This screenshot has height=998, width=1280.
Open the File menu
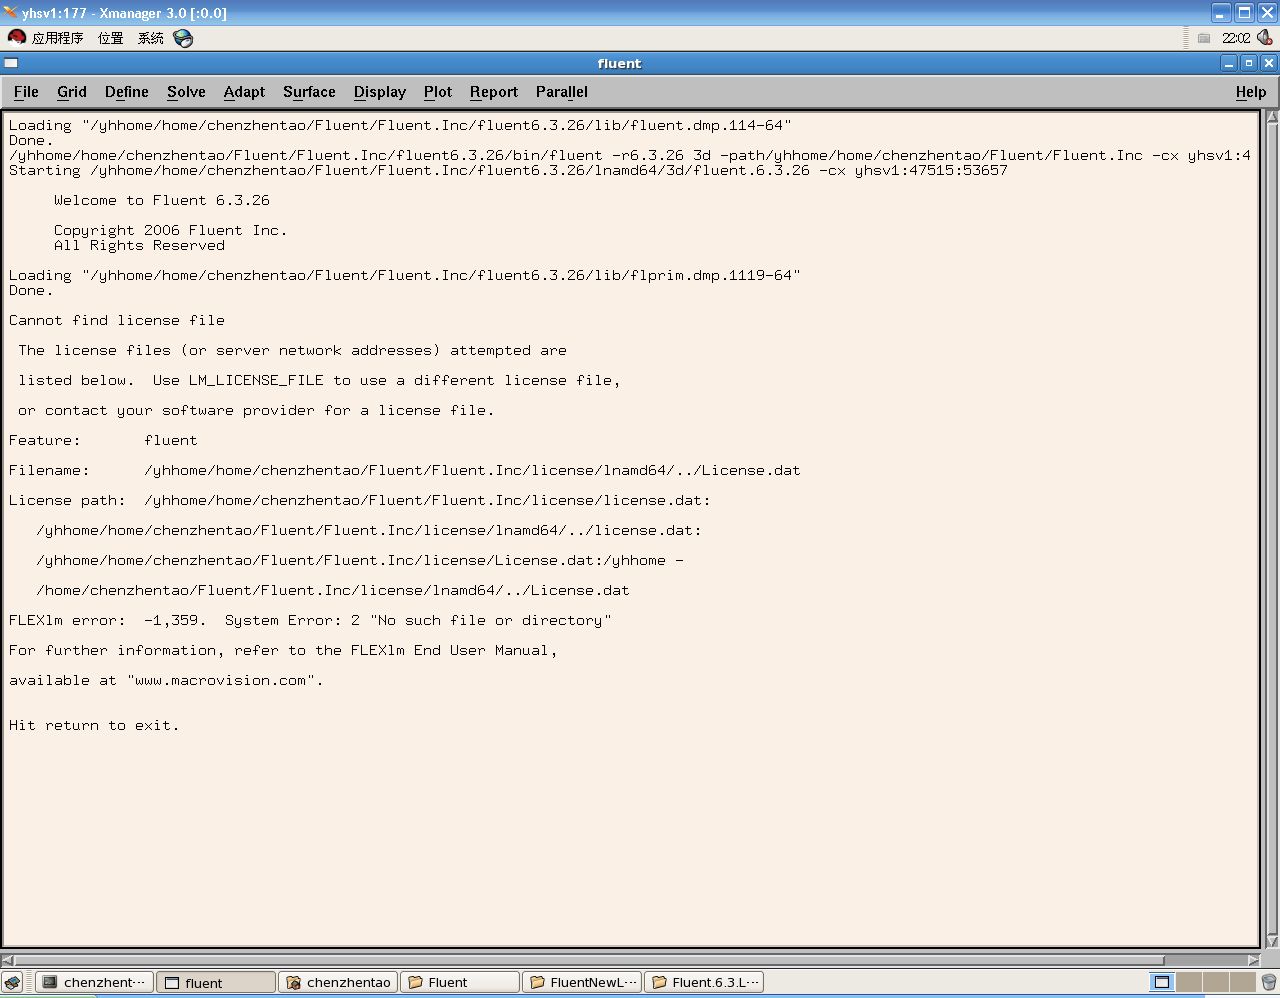tap(26, 92)
